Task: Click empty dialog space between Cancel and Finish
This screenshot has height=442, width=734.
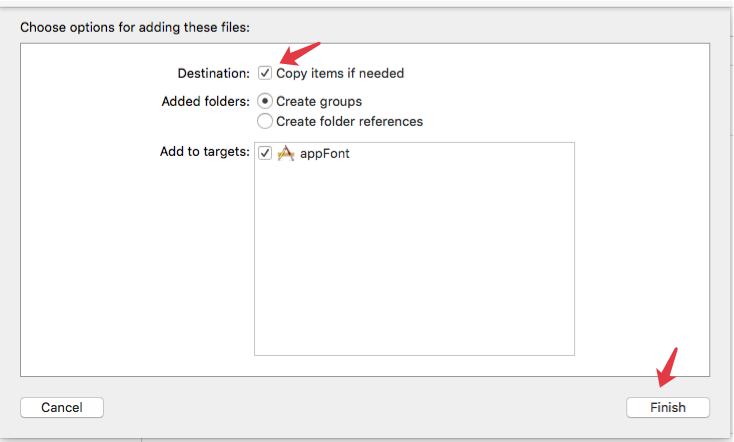Action: [x=360, y=407]
